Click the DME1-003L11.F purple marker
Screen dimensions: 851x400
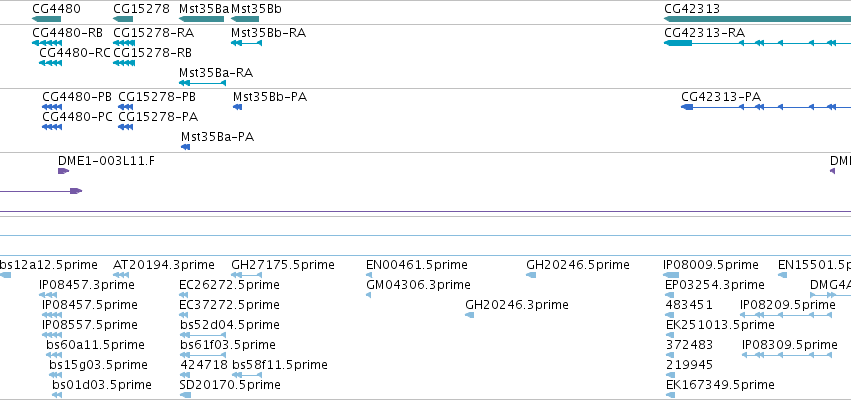[63, 171]
